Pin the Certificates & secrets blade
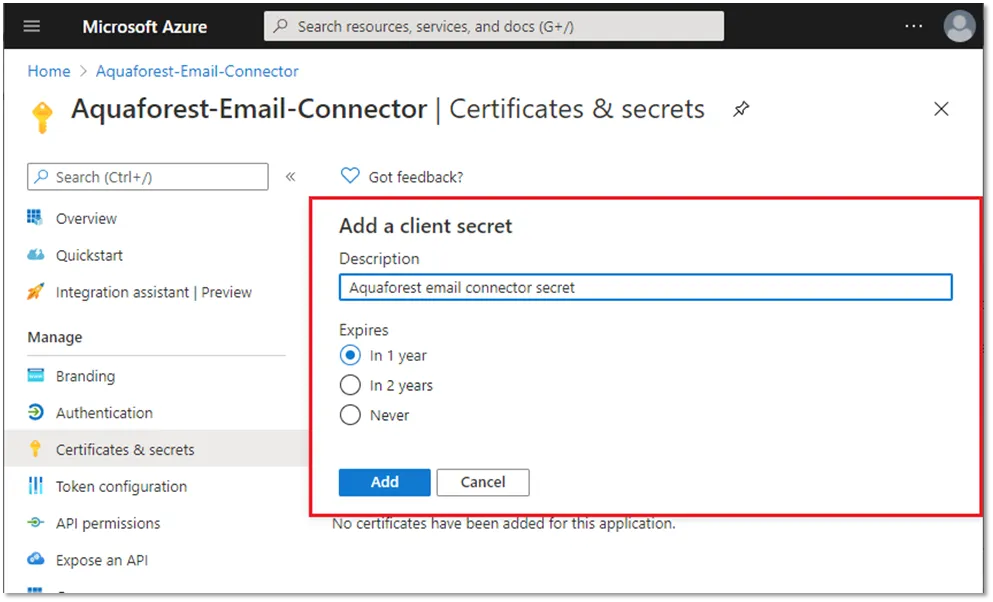This screenshot has width=993, height=602. click(741, 109)
